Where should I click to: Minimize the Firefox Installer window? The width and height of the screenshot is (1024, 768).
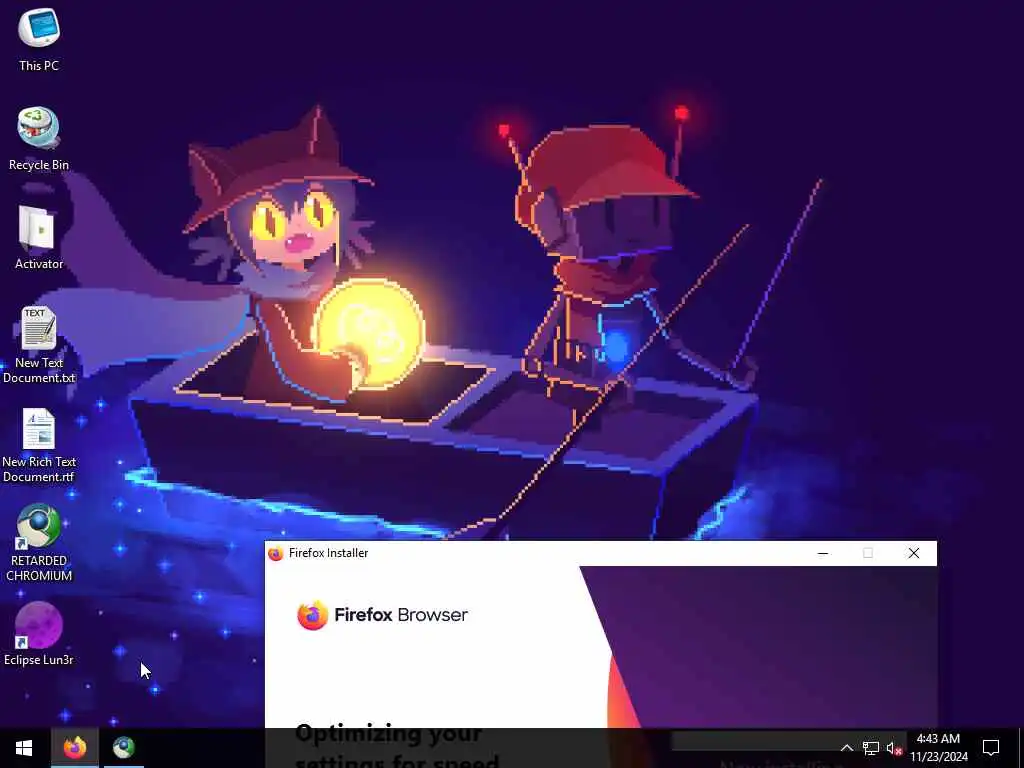[823, 553]
